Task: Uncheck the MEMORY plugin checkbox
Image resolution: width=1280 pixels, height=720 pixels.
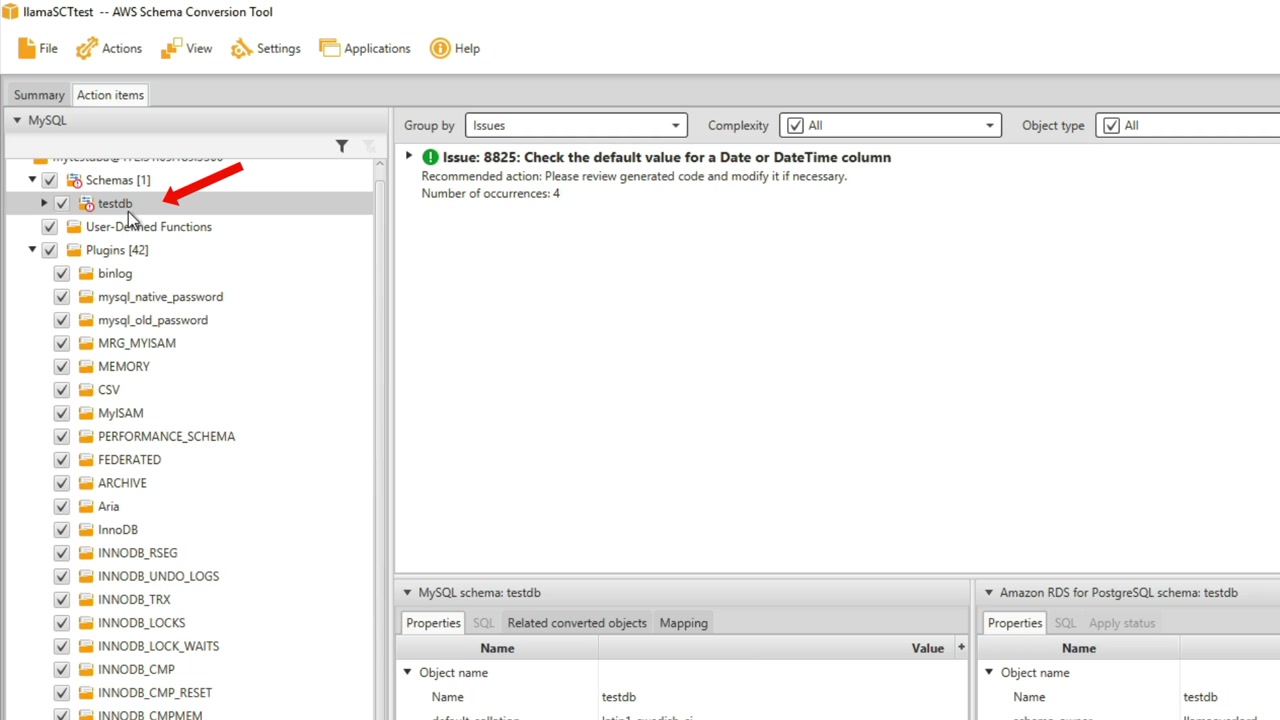Action: [62, 367]
